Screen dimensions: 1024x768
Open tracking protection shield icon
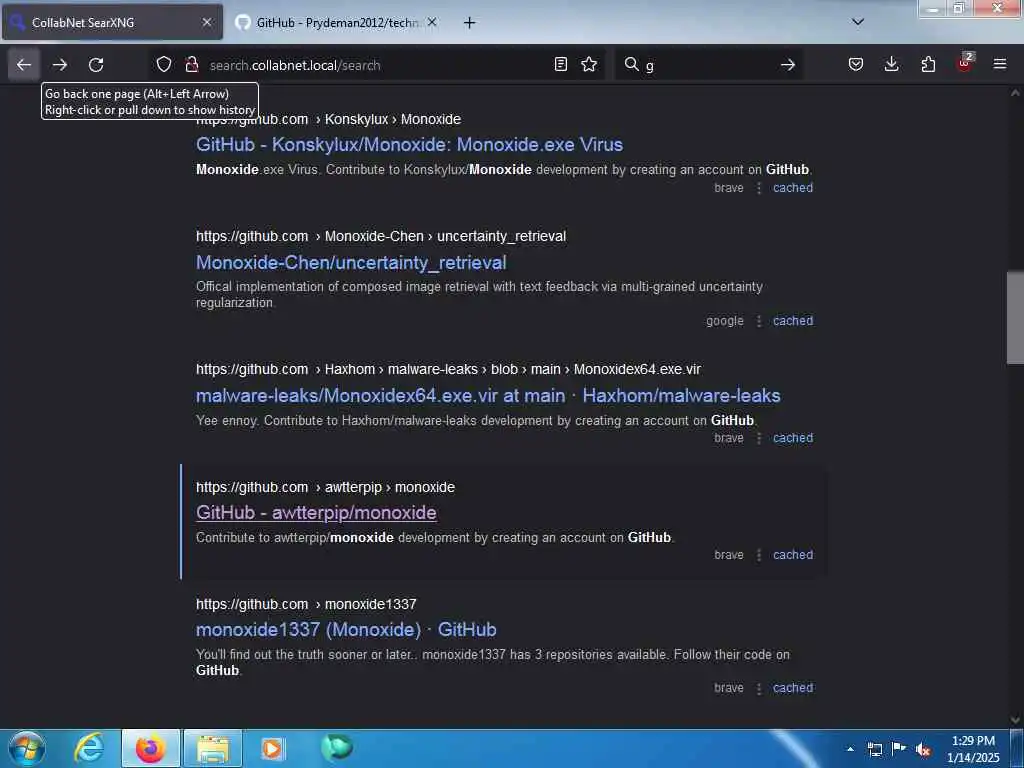coord(164,64)
